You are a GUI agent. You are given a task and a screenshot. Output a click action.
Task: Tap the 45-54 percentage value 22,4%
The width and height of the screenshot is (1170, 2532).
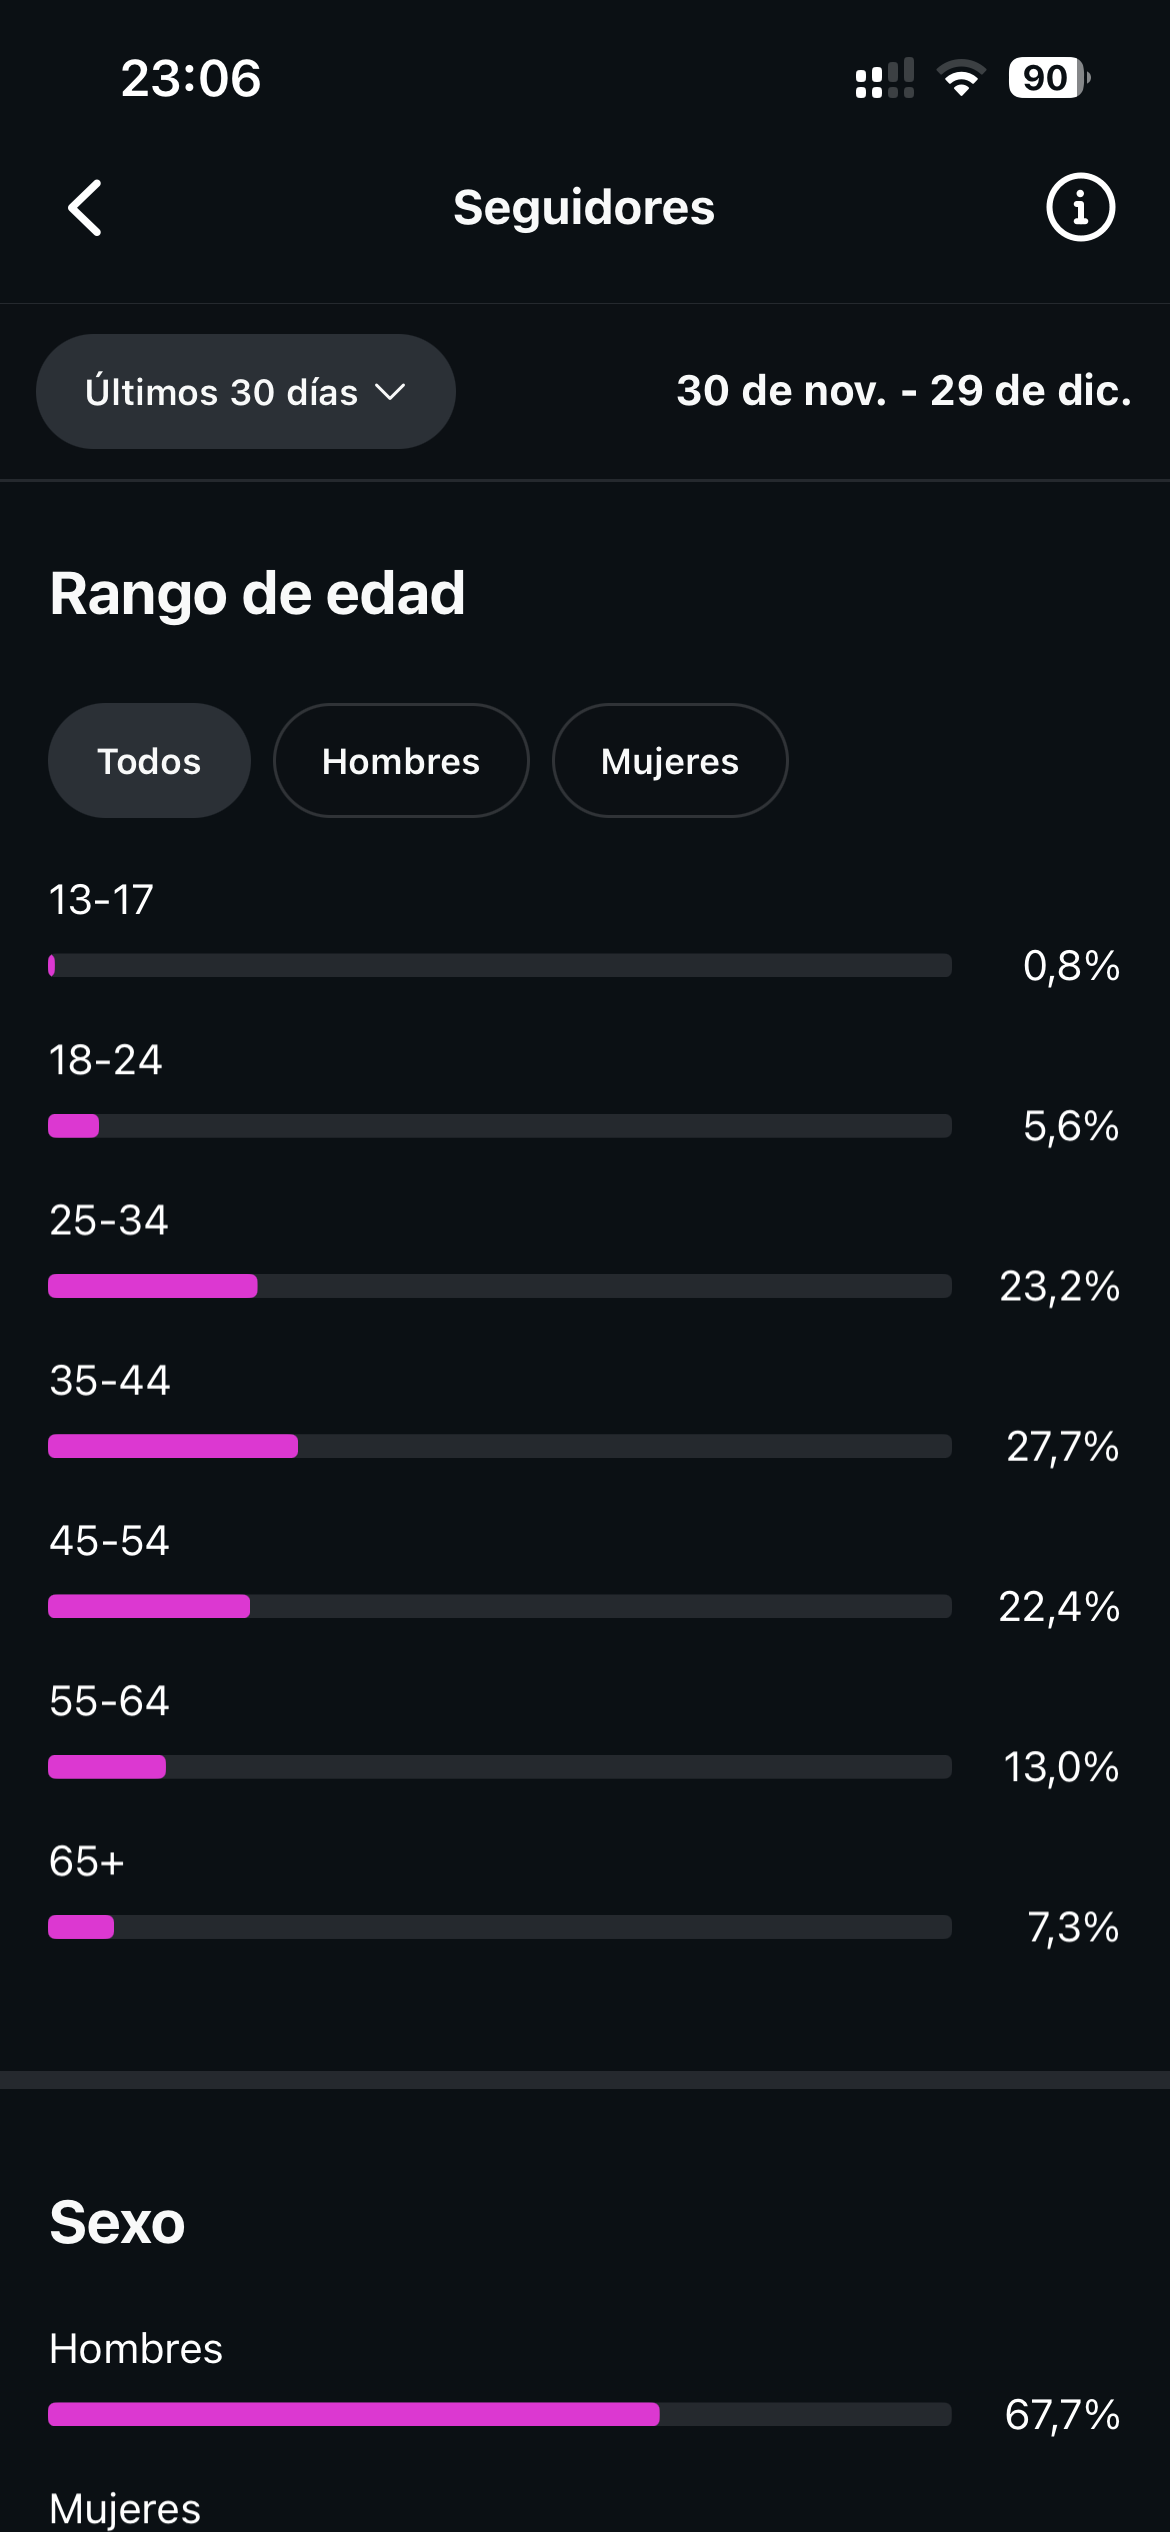1062,1608
